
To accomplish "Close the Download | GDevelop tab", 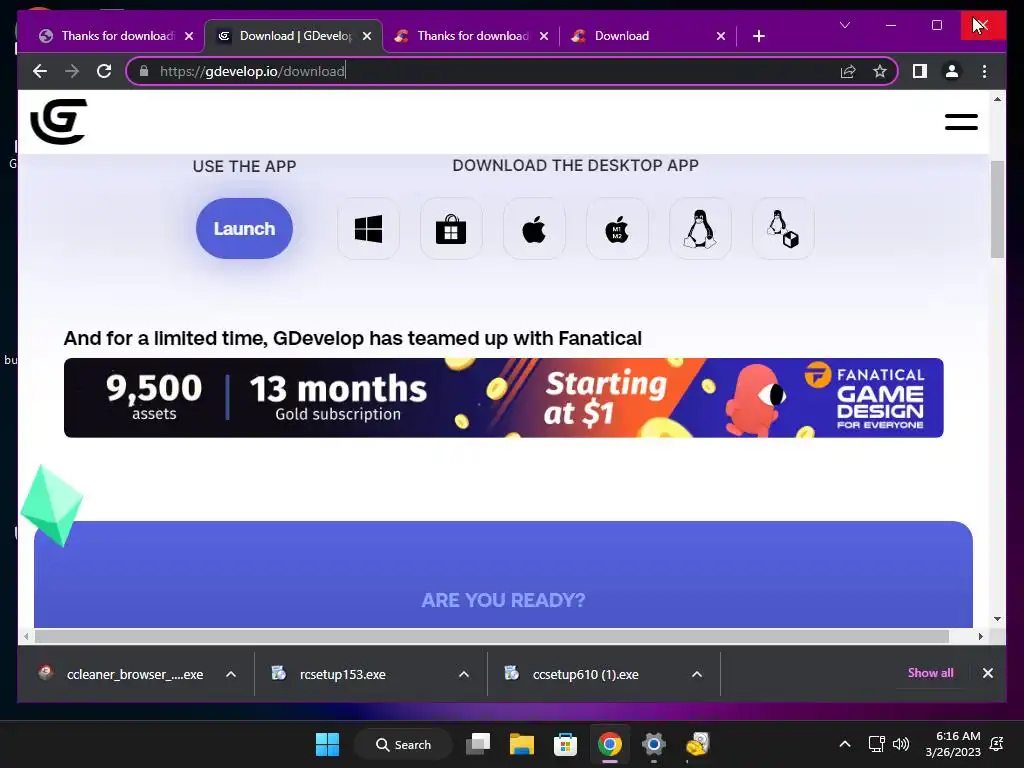I will click(367, 36).
